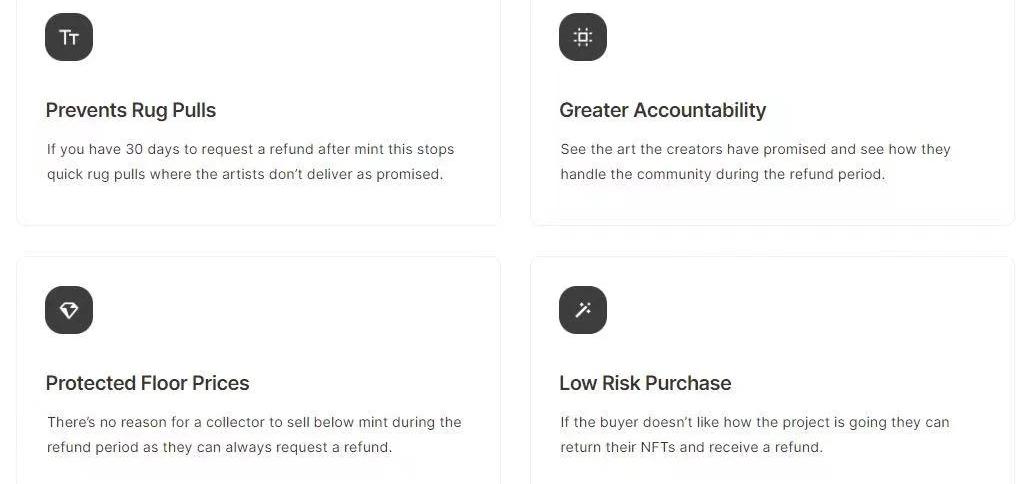Click the frame icon above Greater Accountability

click(583, 37)
